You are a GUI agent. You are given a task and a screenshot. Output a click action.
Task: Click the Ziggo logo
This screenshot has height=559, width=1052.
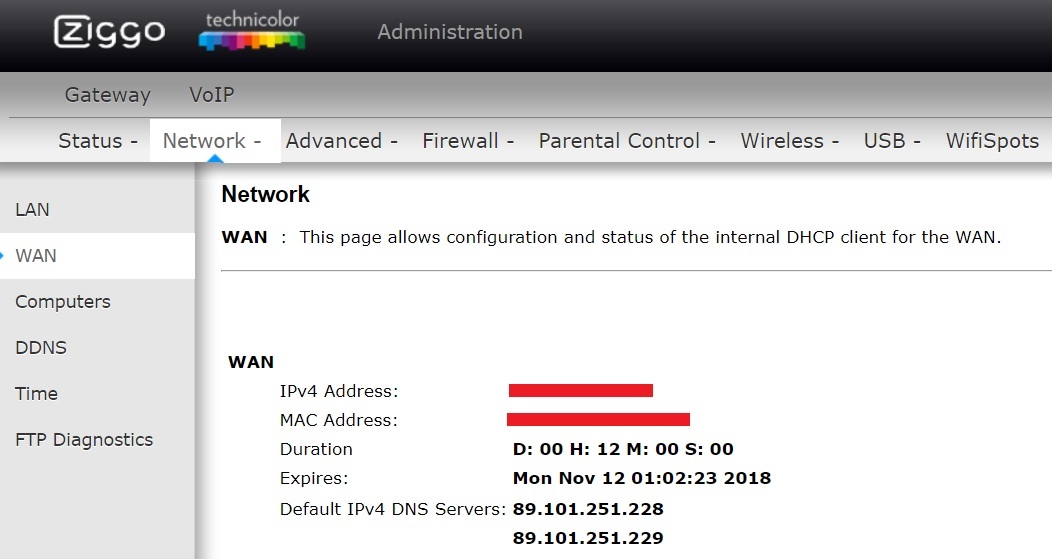click(109, 32)
